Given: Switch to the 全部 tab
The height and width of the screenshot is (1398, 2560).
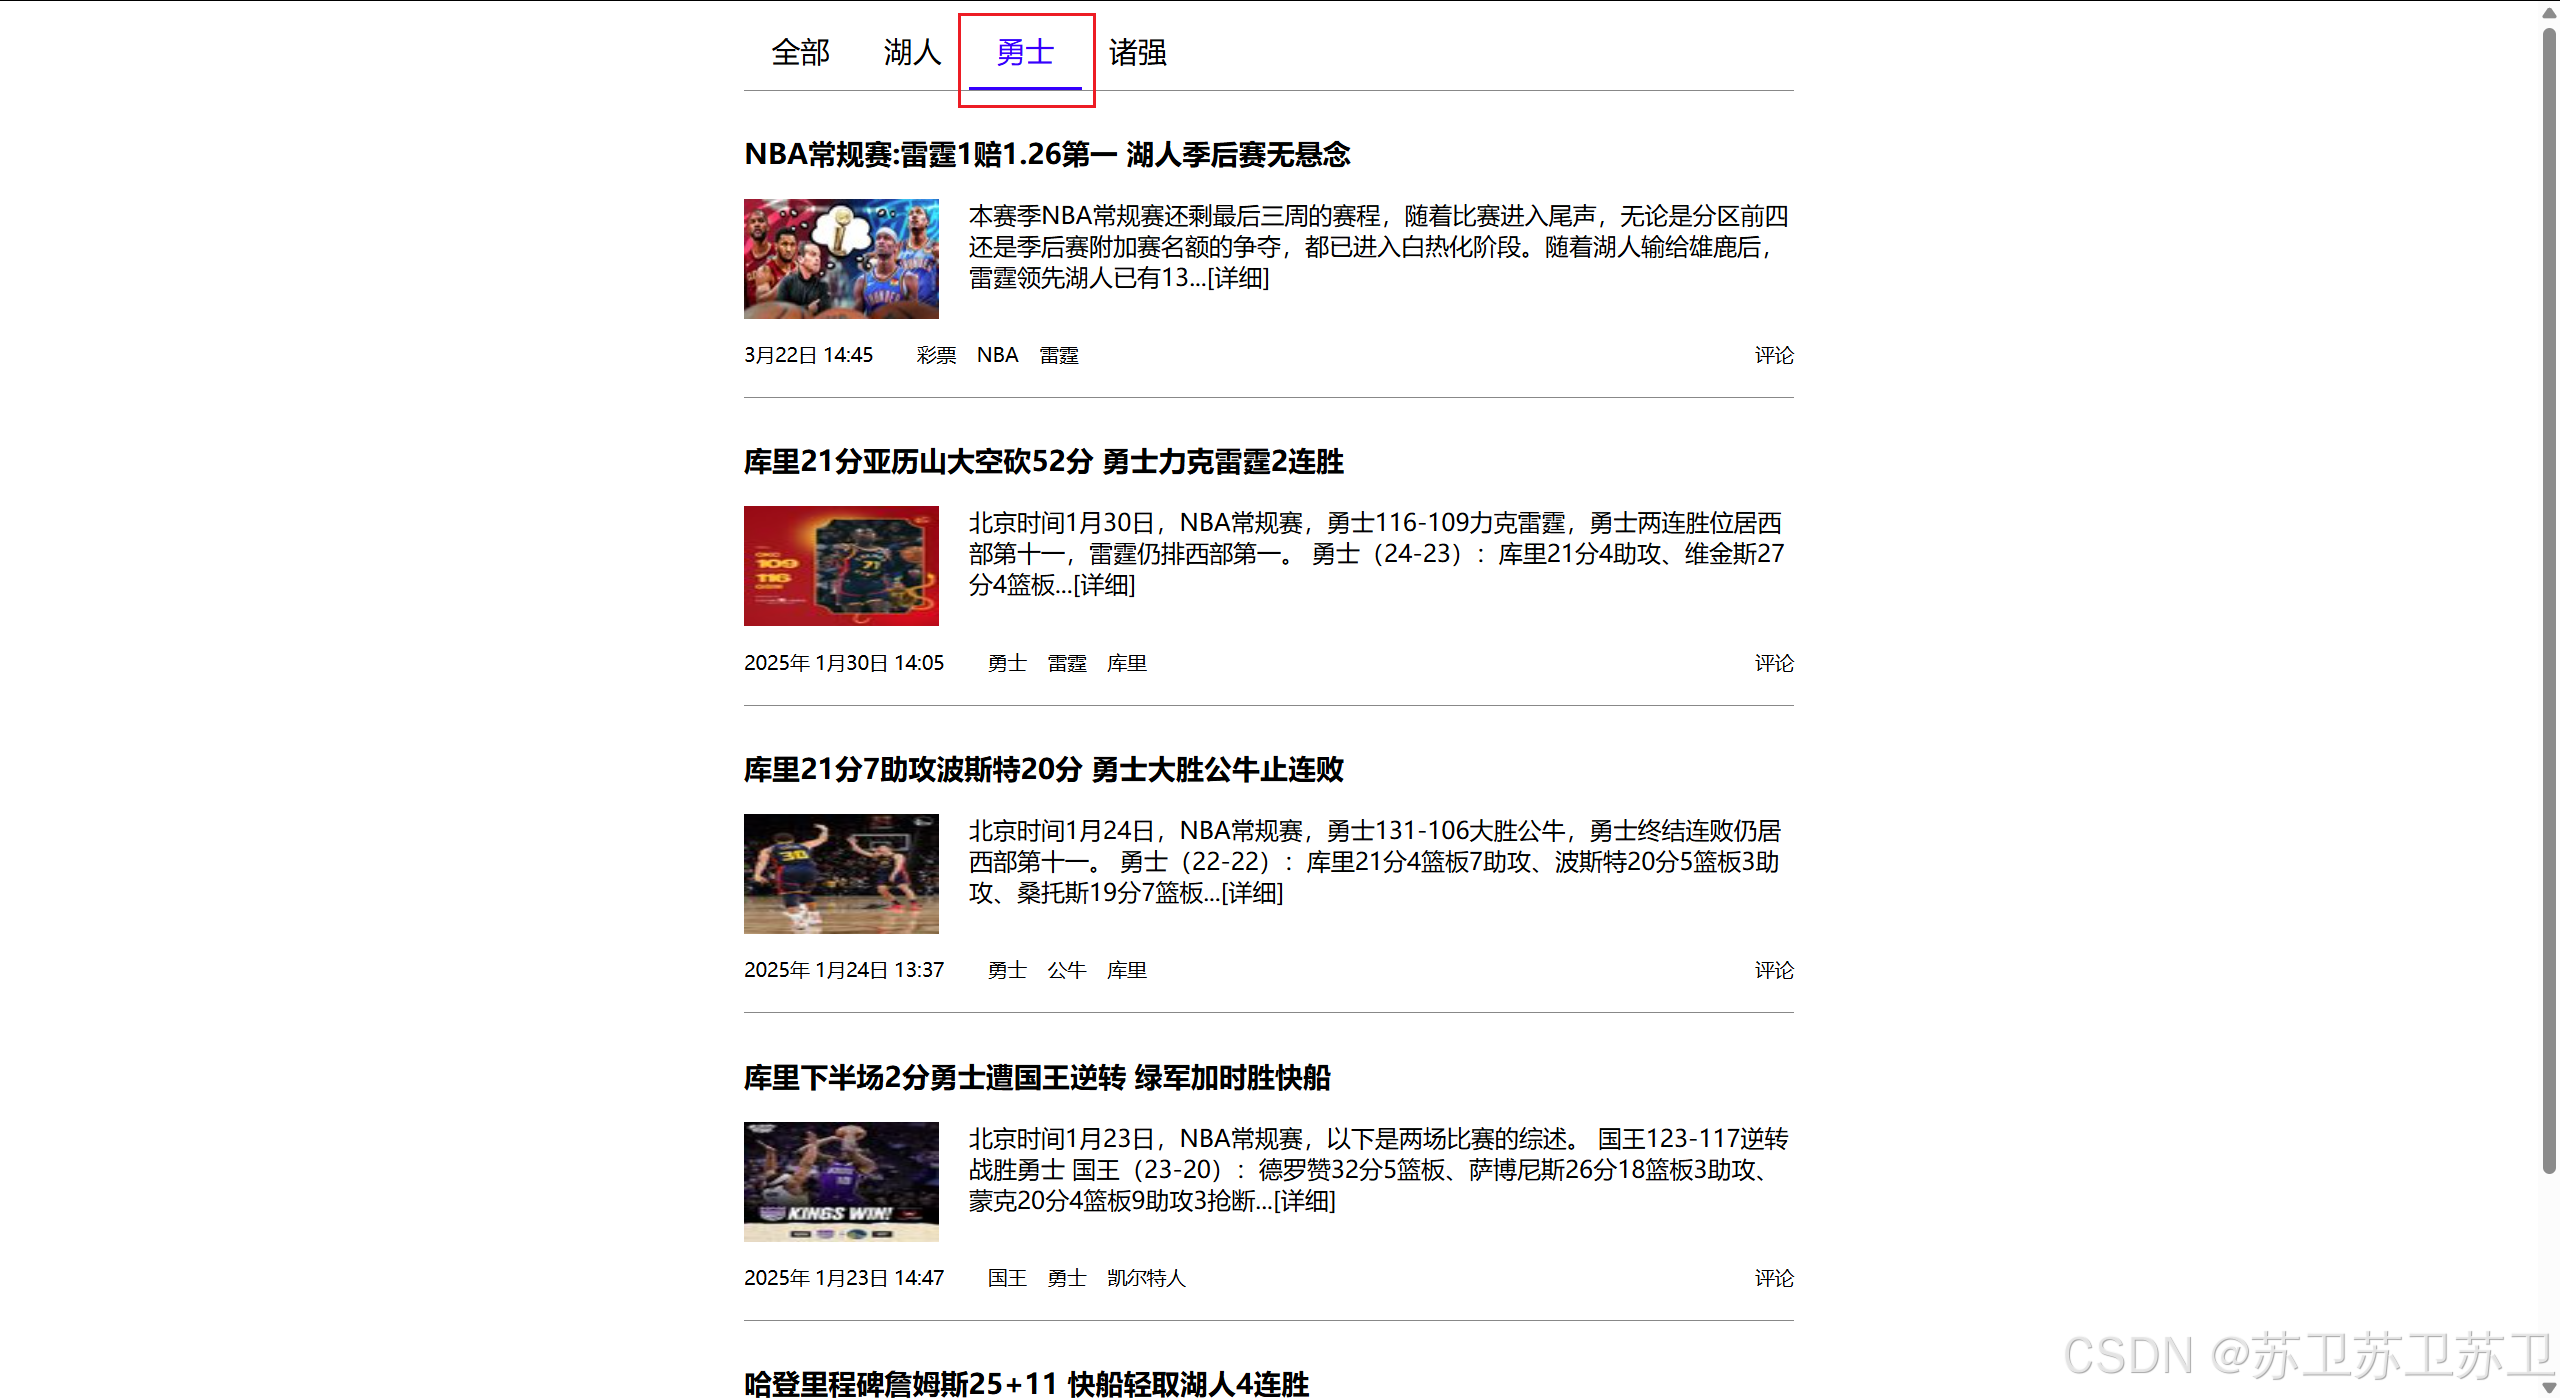Looking at the screenshot, I should point(800,52).
